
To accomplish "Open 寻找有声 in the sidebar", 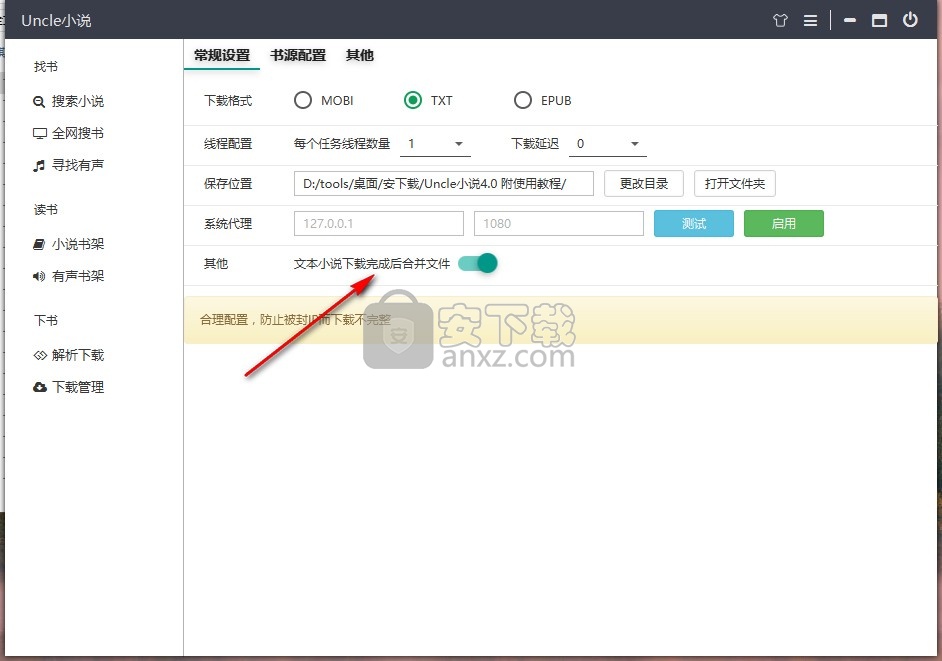I will [x=77, y=165].
